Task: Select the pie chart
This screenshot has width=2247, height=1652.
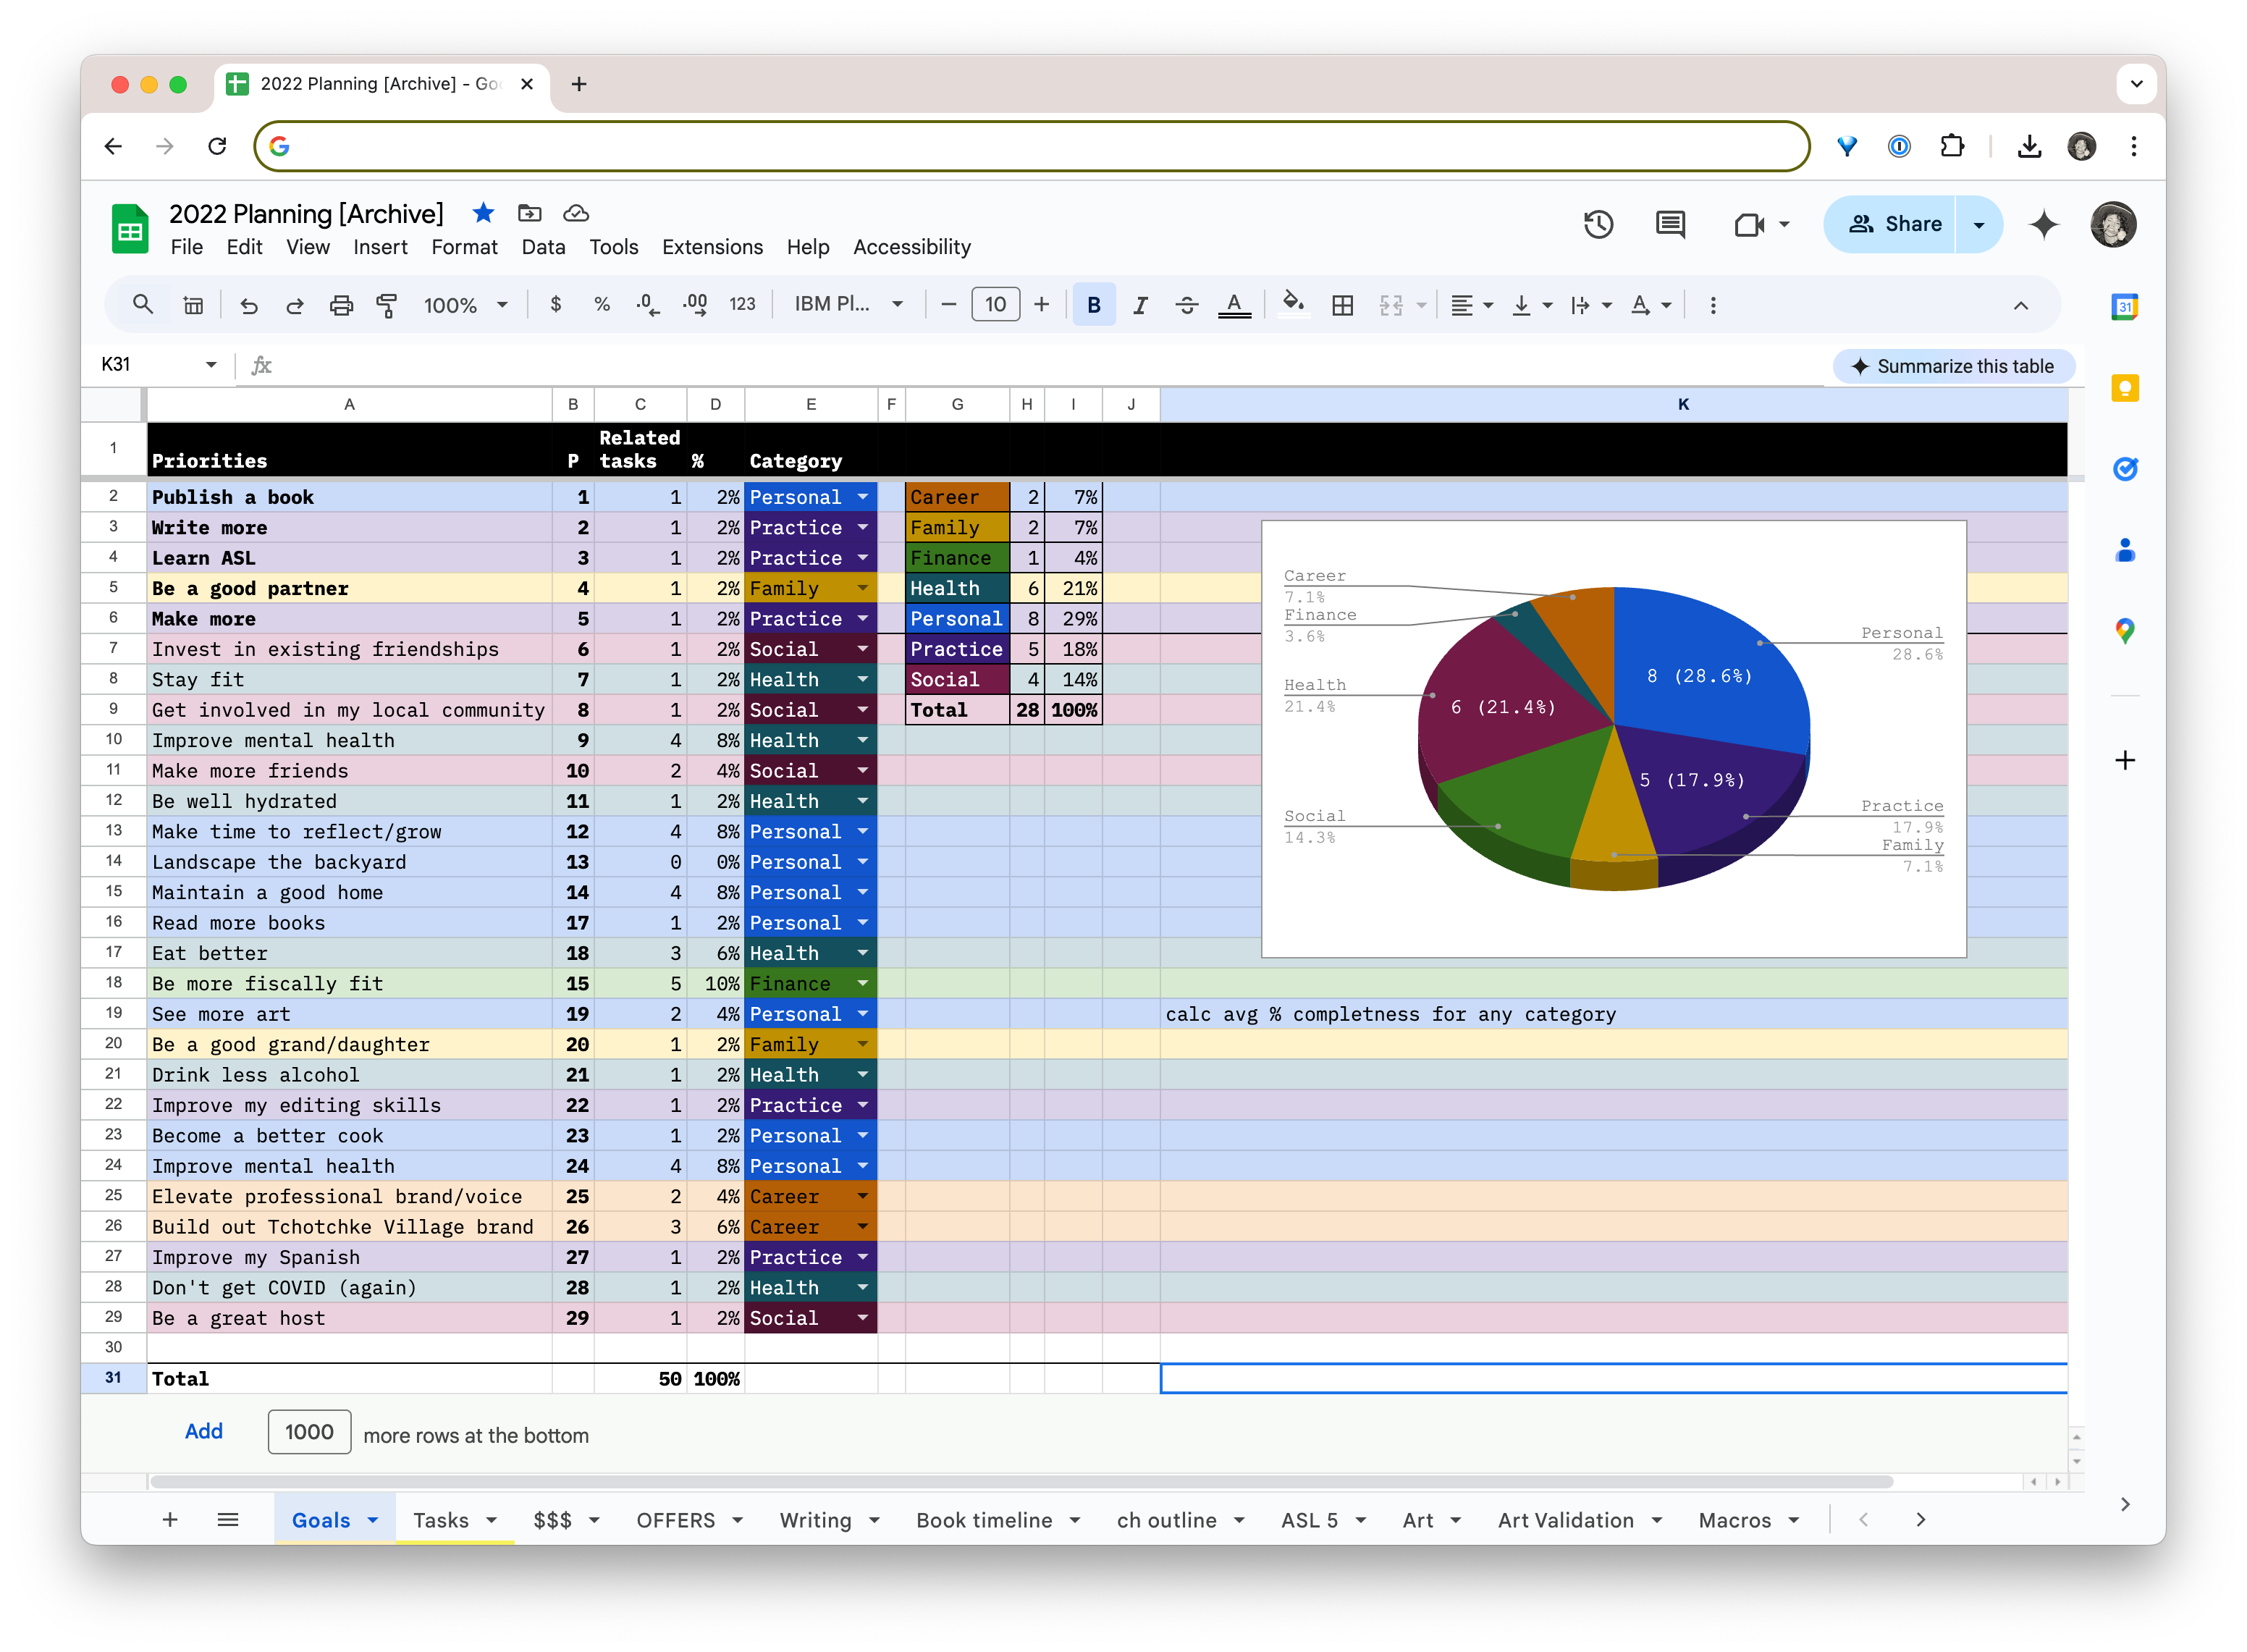Action: coord(1613,738)
